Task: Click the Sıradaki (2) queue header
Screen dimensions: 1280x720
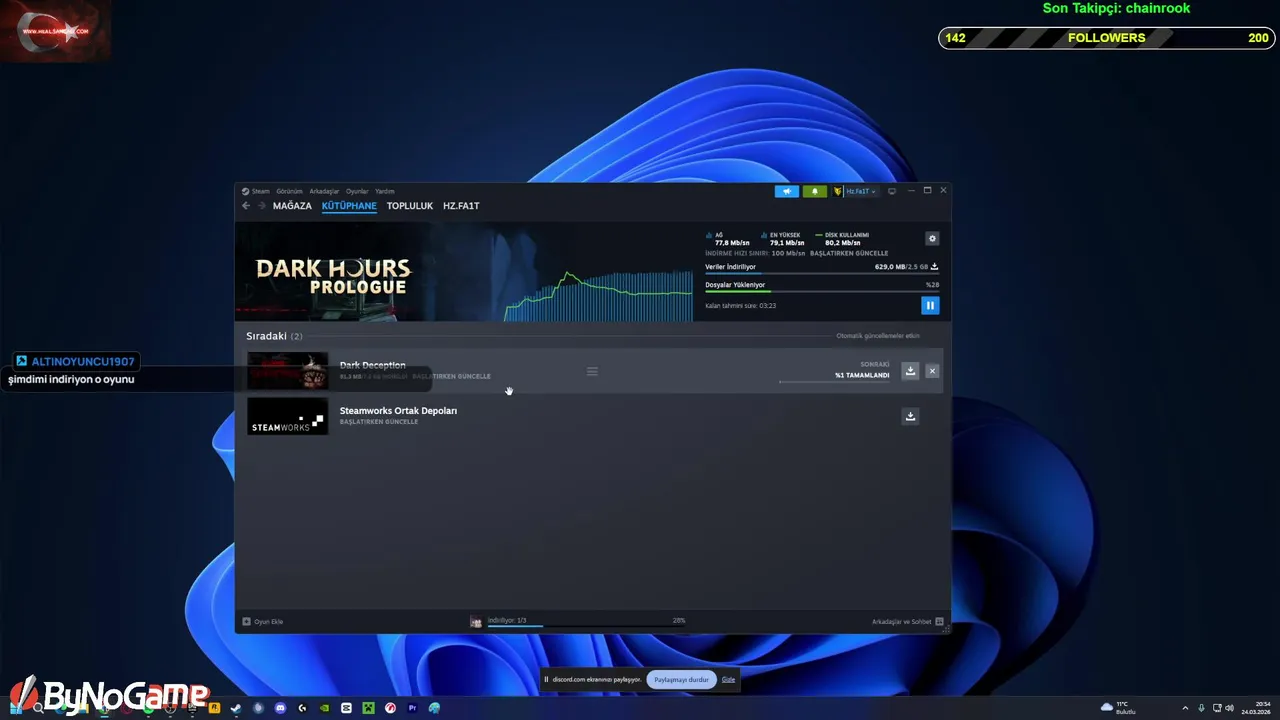Action: (274, 336)
